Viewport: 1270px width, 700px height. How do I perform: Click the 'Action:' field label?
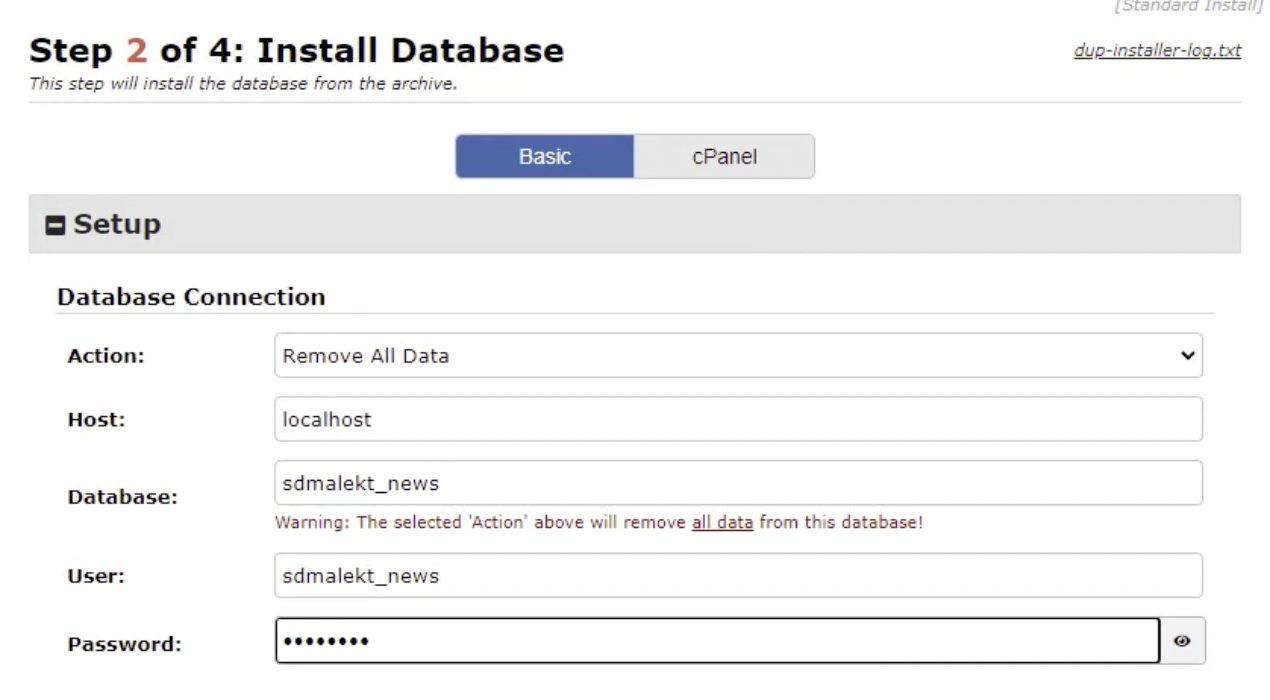coord(106,357)
